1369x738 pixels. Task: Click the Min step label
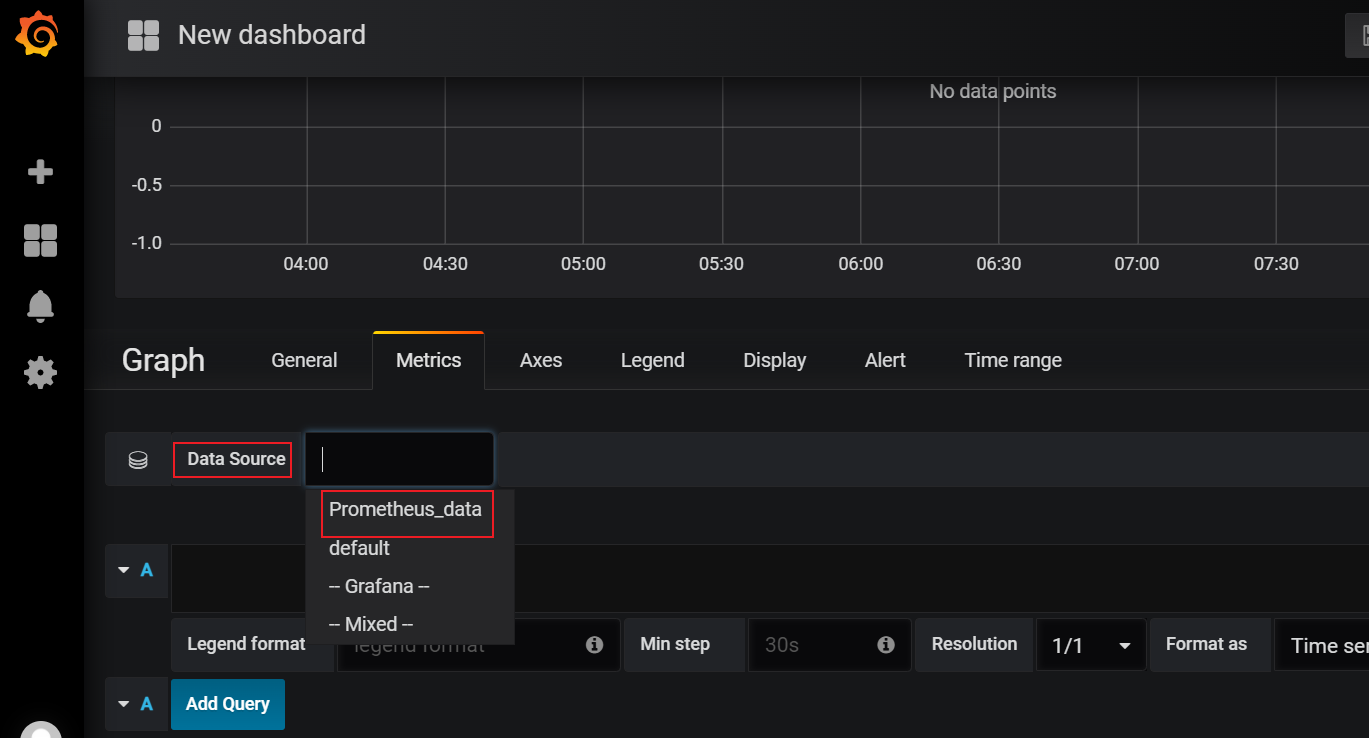[675, 644]
